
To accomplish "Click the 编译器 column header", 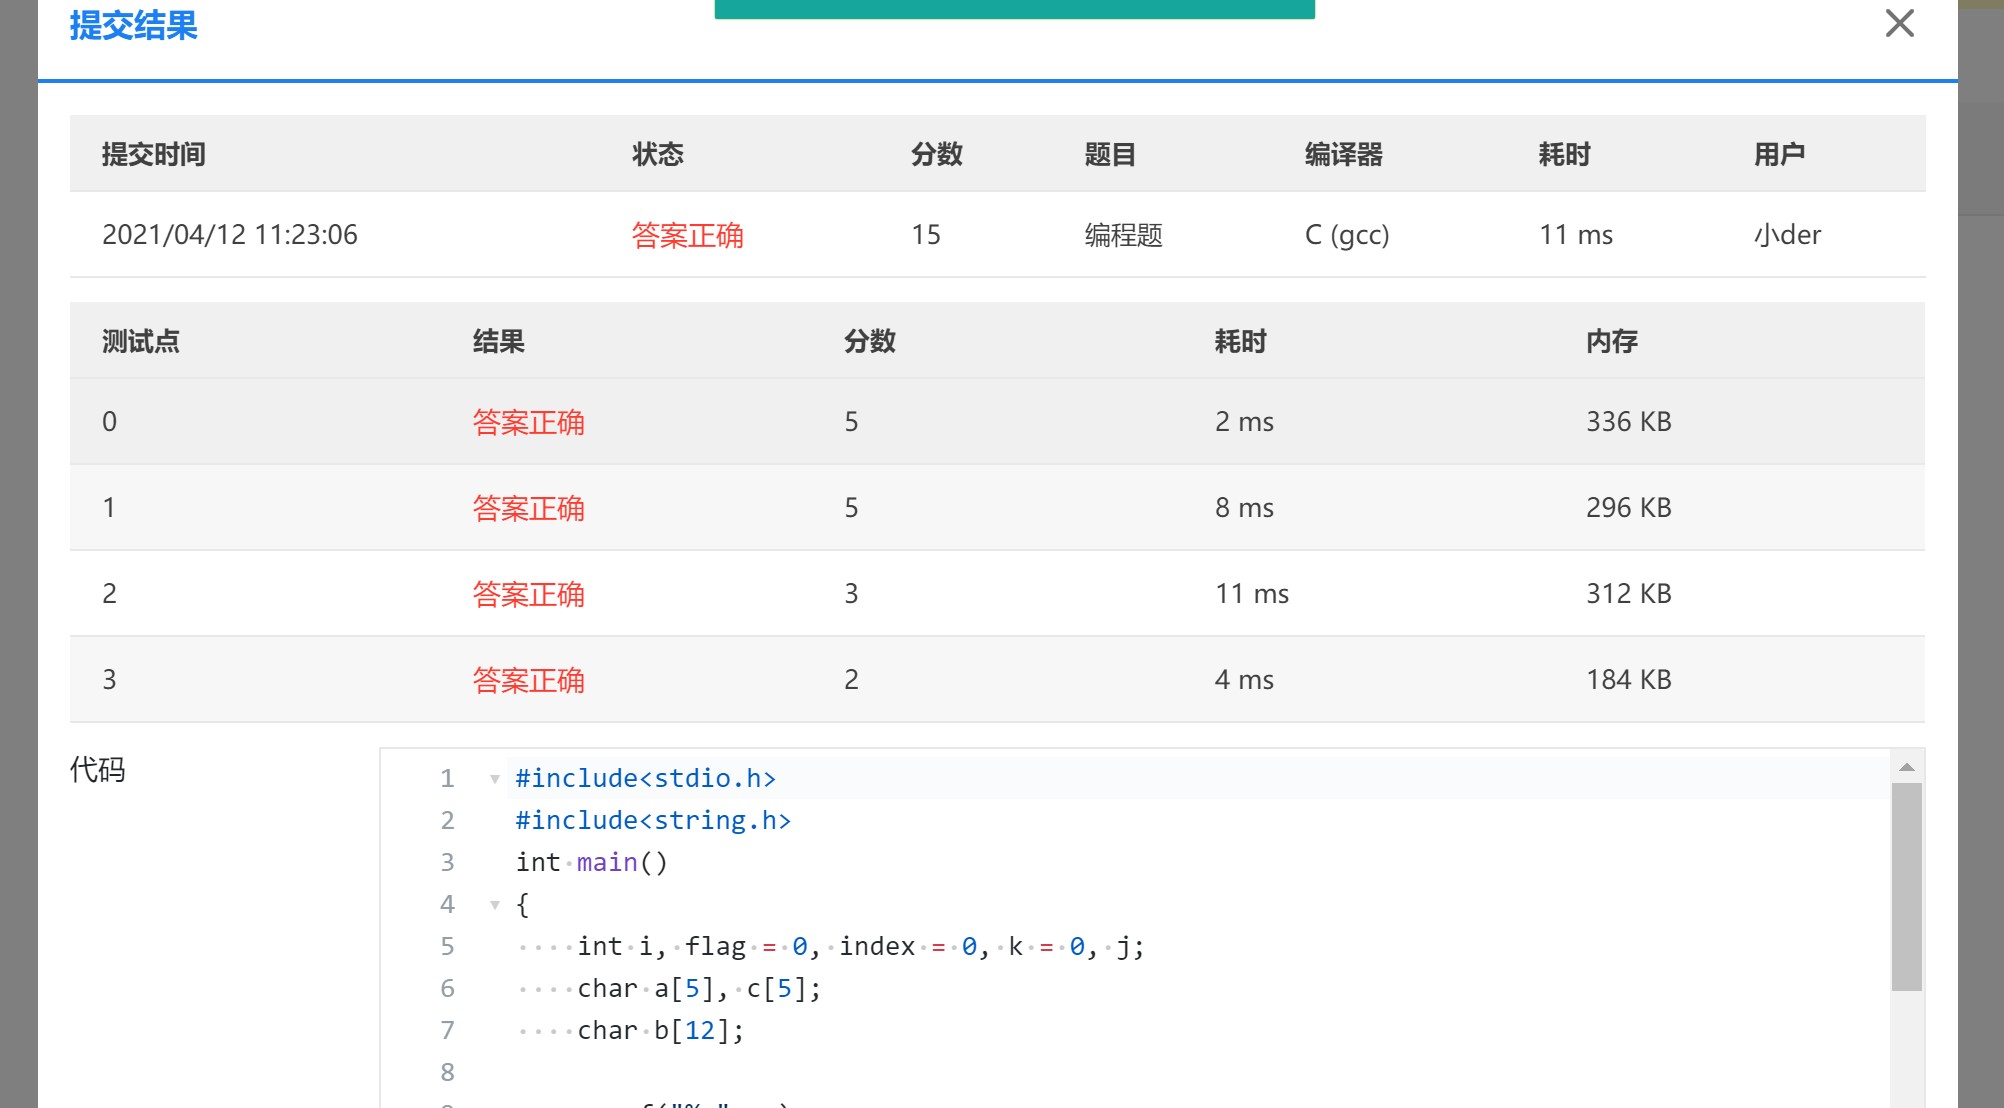I will click(x=1343, y=154).
